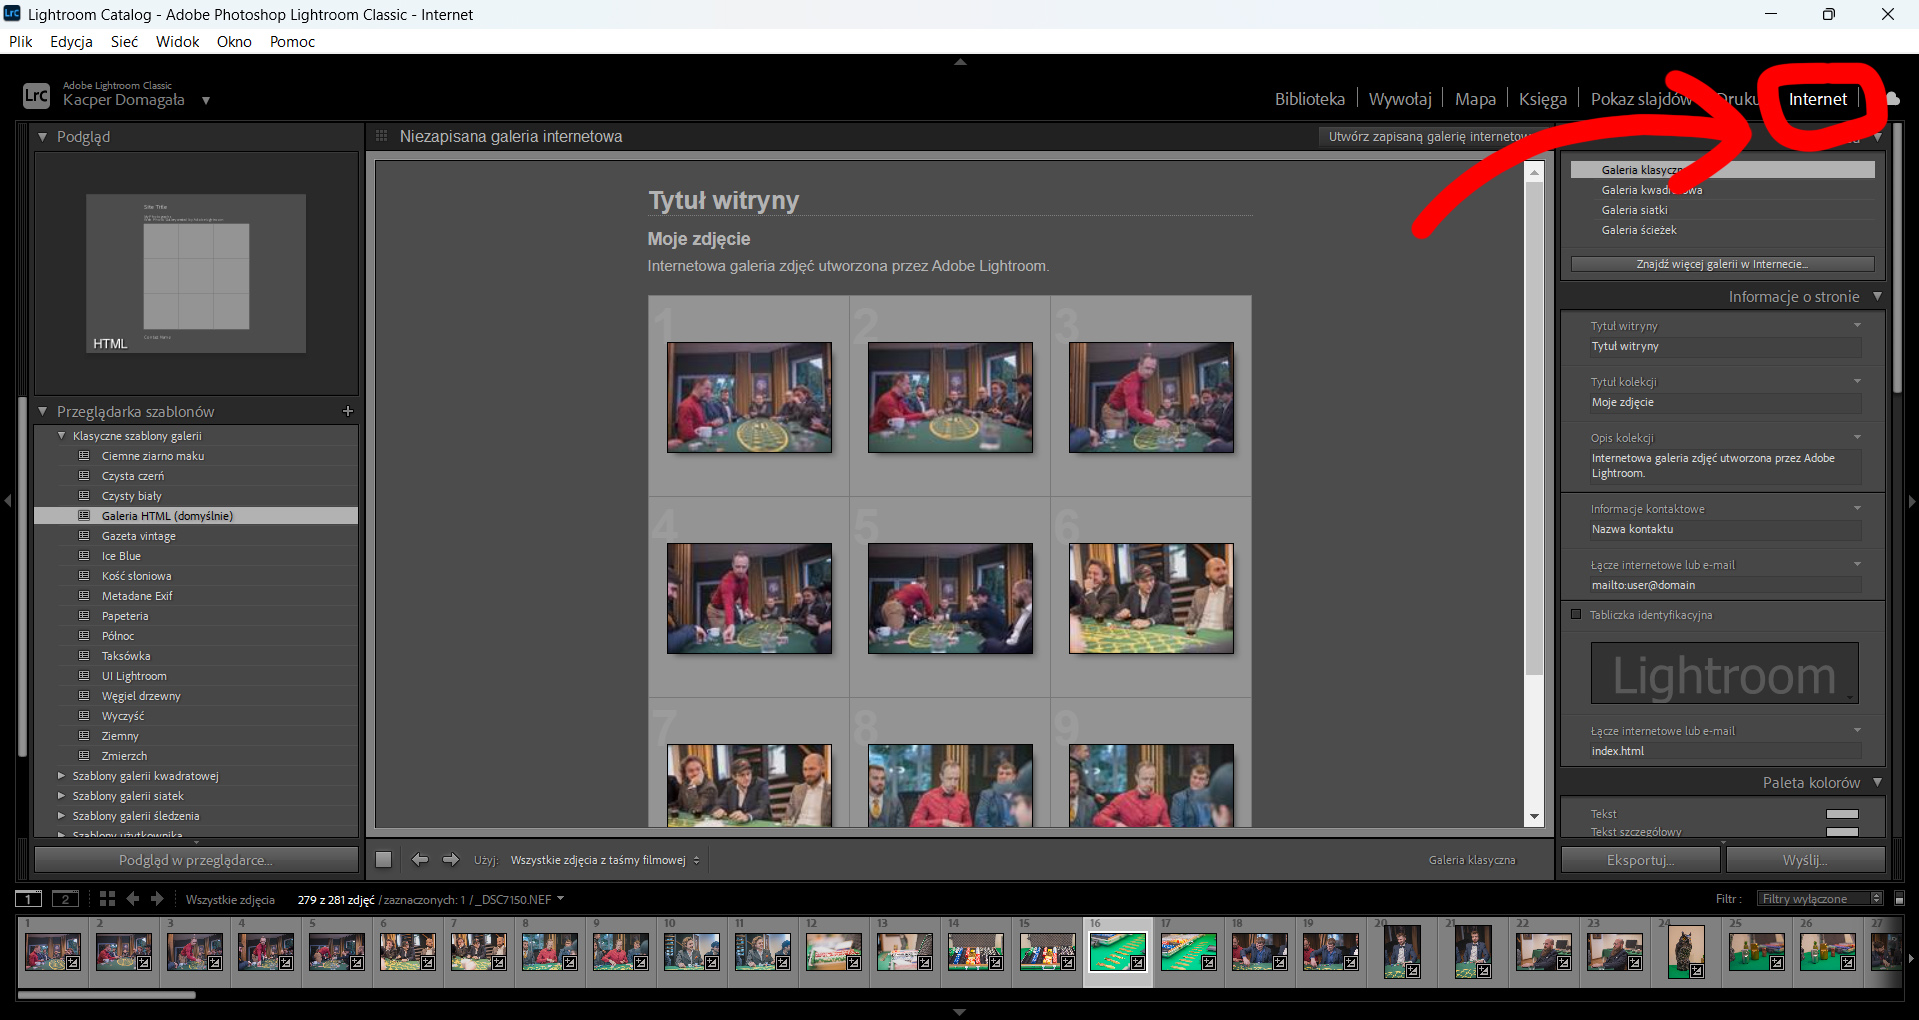This screenshot has width=1919, height=1020.
Task: Select Galeria siatki layout style
Action: (x=1634, y=210)
